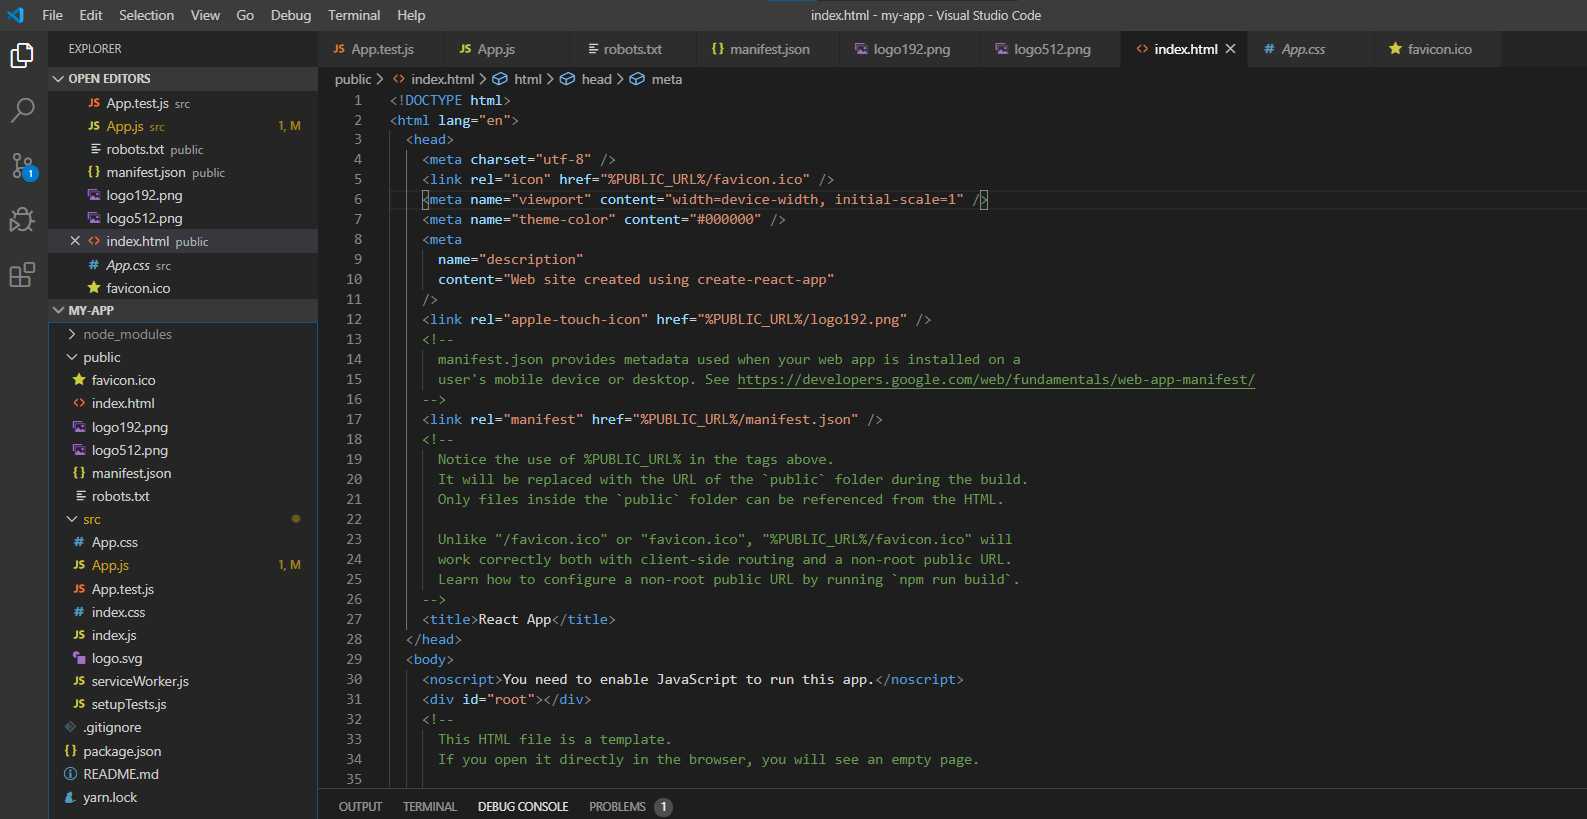
Task: Open the Debug view bug icon
Action: tap(22, 219)
